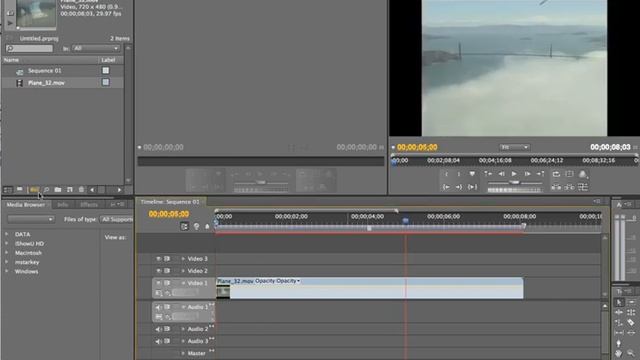640x360 pixels.
Task: Toggle Loop playback in Program monitor
Action: point(556,174)
